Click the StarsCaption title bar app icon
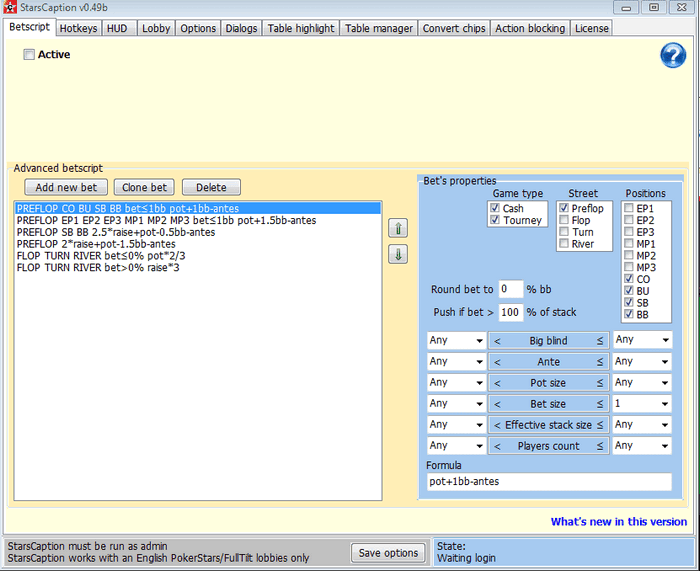Screen dimensions: 700x571 (x=10, y=7)
